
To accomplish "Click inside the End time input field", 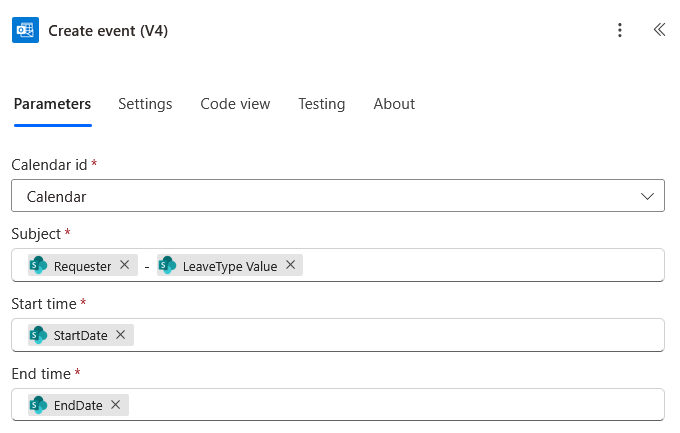I will pyautogui.click(x=338, y=404).
